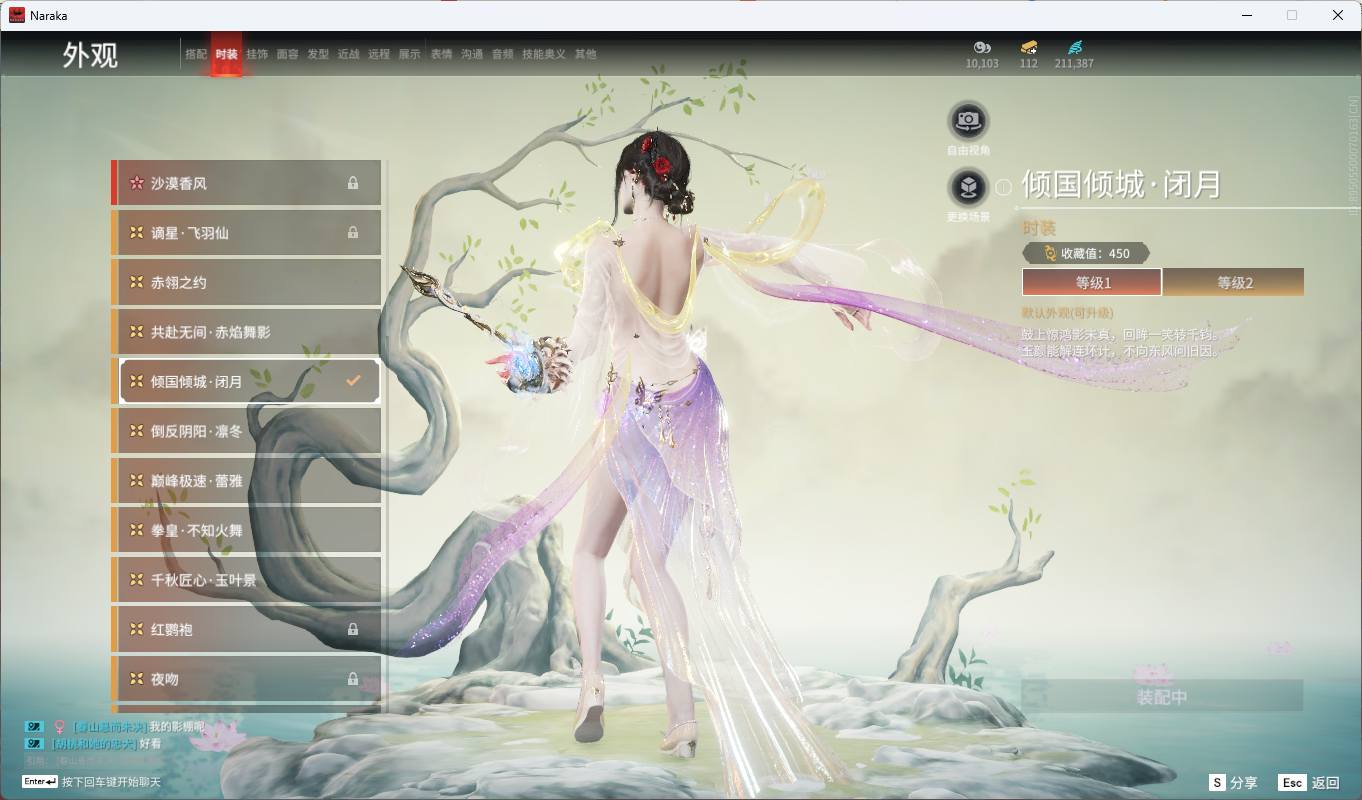Maximize the Naraka window
Viewport: 1362px width, 800px height.
tap(1292, 15)
